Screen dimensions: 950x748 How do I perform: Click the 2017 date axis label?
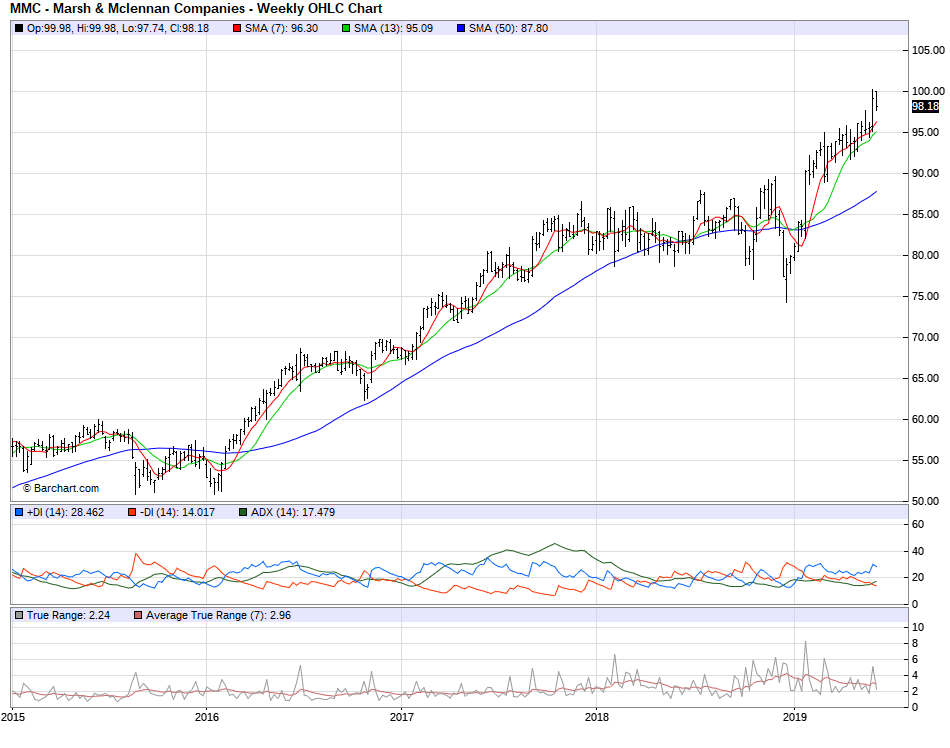tap(402, 718)
